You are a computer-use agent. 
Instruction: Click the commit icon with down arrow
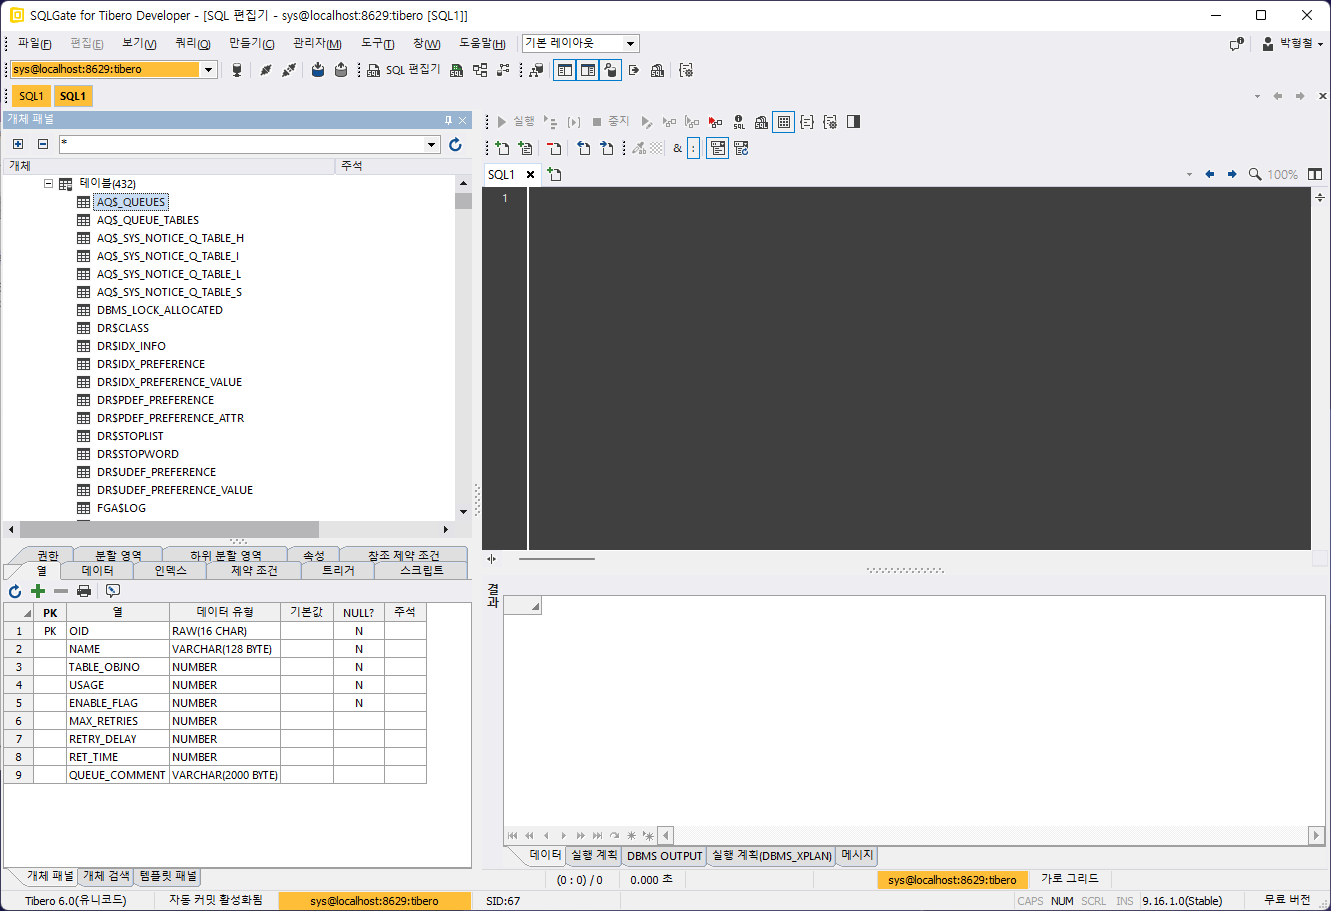318,70
